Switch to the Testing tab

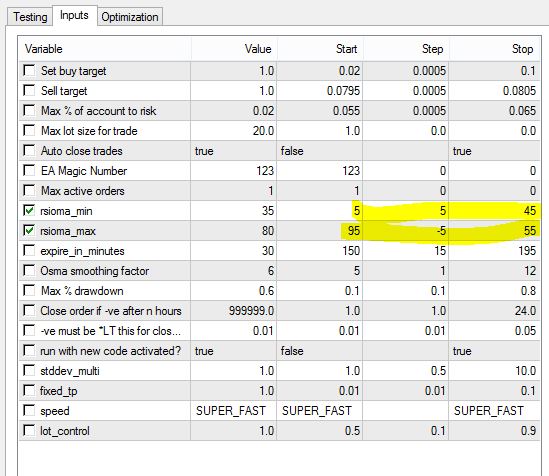click(x=30, y=17)
